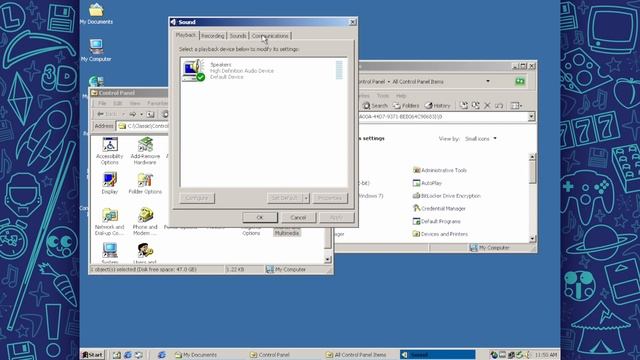Click the system tray clock
640x360 pixels.
545,355
